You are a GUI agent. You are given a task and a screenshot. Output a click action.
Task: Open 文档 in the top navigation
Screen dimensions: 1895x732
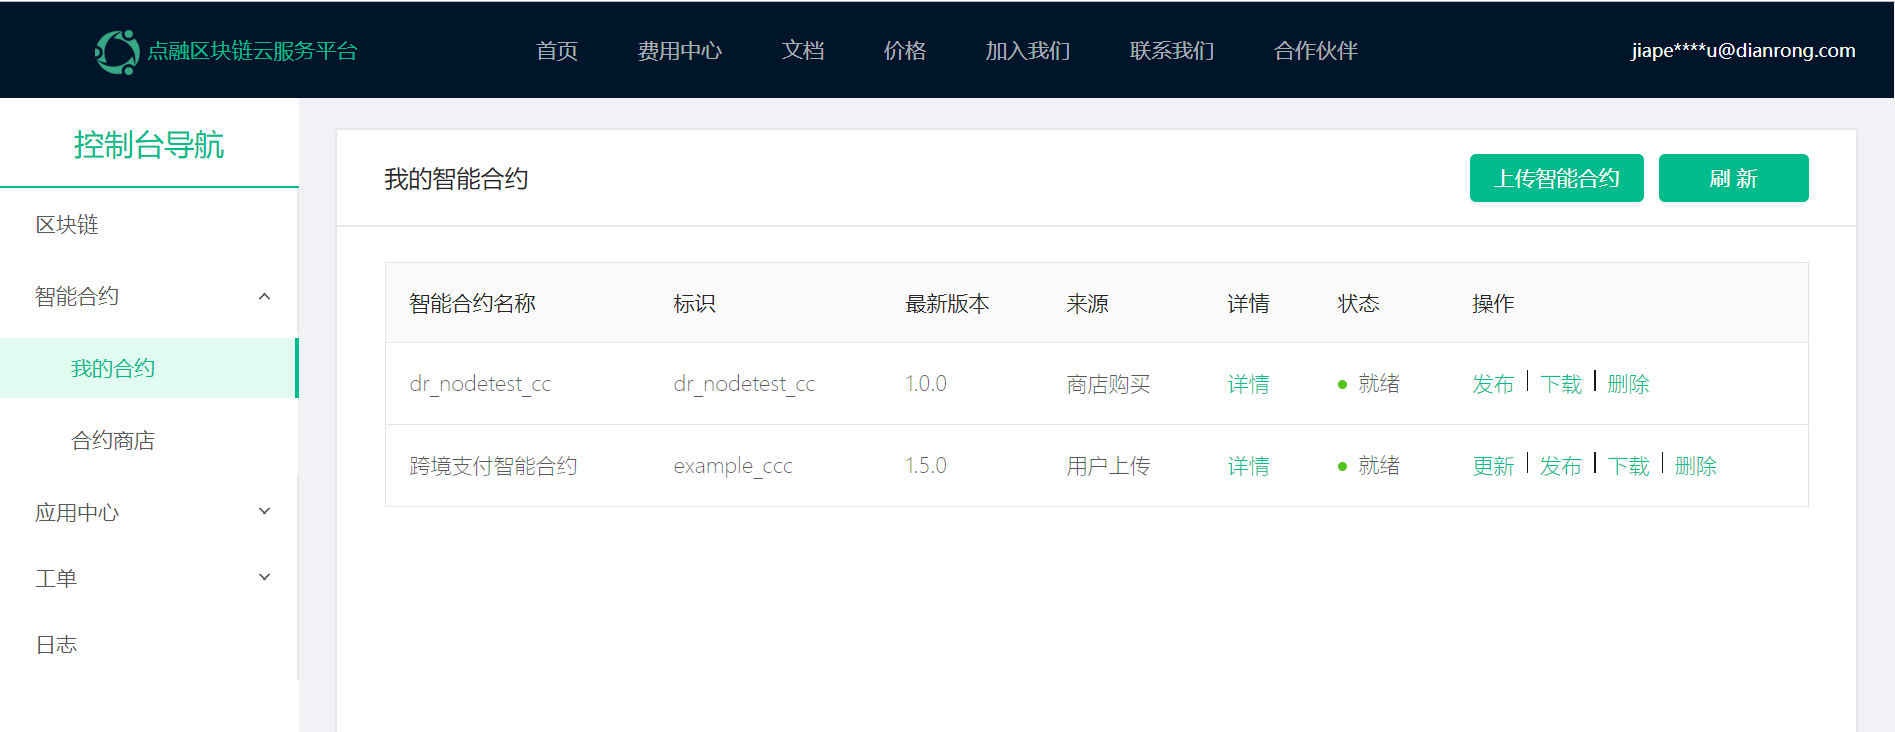tap(803, 51)
